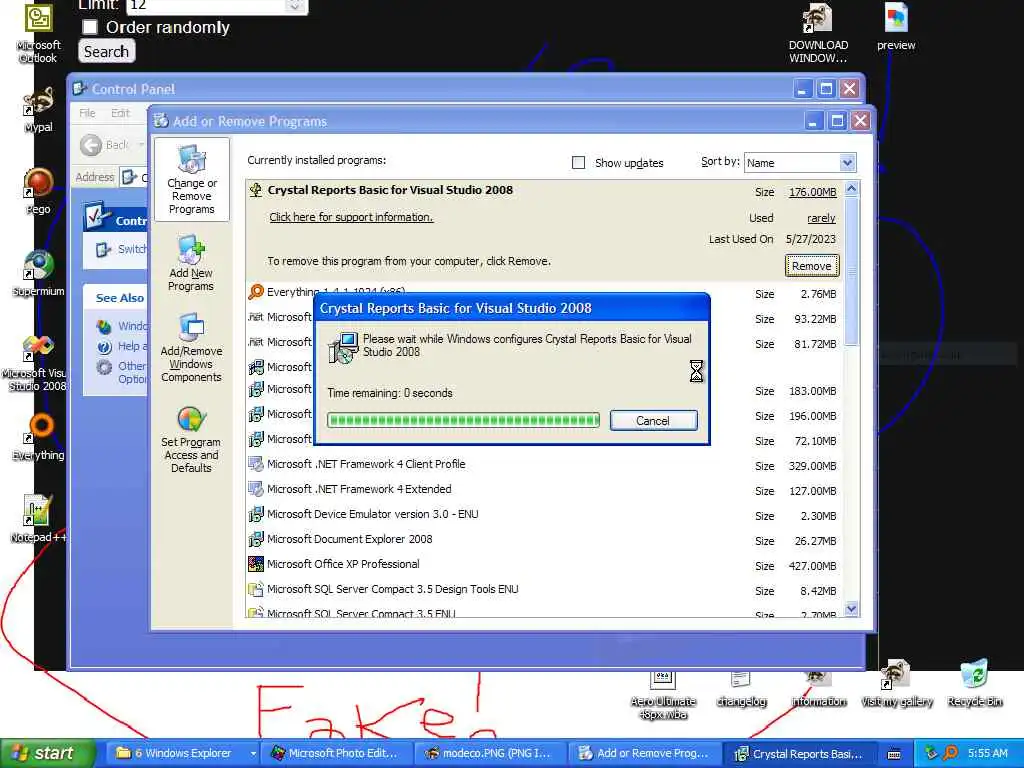The height and width of the screenshot is (768, 1024).
Task: Click Microsoft Office XP Professional list icon
Action: (256, 564)
